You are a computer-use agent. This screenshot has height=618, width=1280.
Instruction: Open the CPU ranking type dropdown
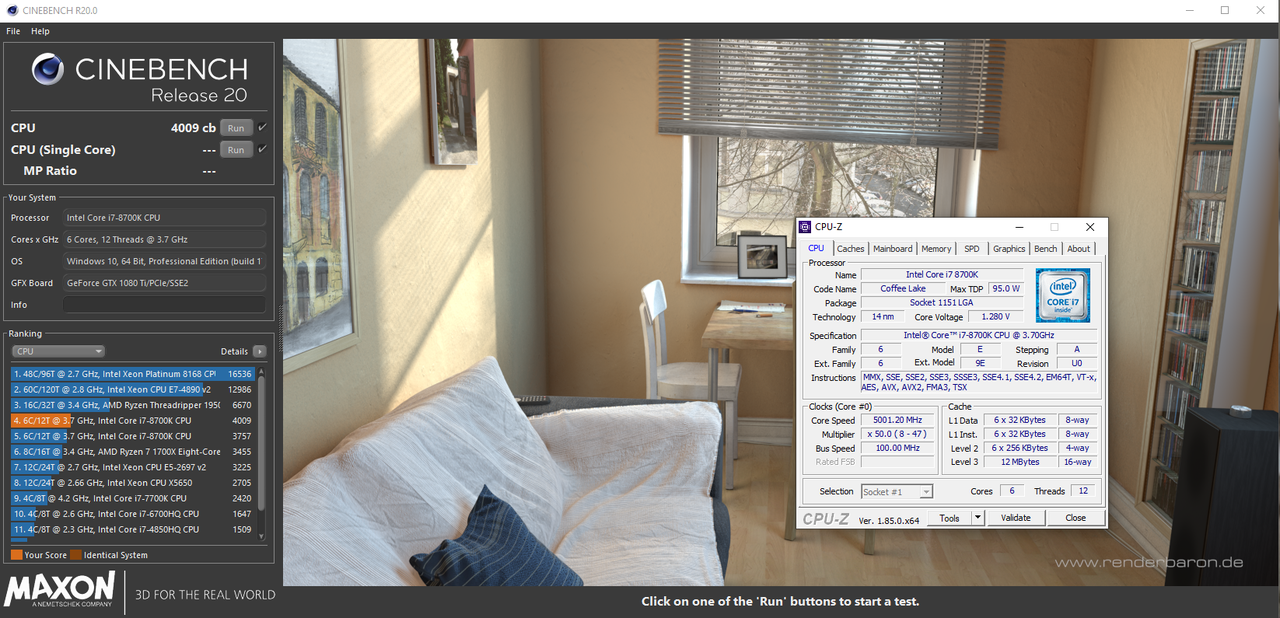(58, 351)
